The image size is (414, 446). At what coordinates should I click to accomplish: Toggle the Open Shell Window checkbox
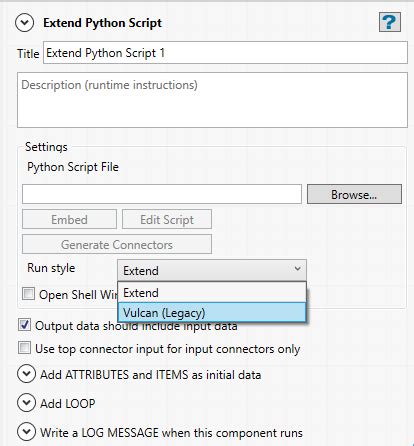pos(28,294)
